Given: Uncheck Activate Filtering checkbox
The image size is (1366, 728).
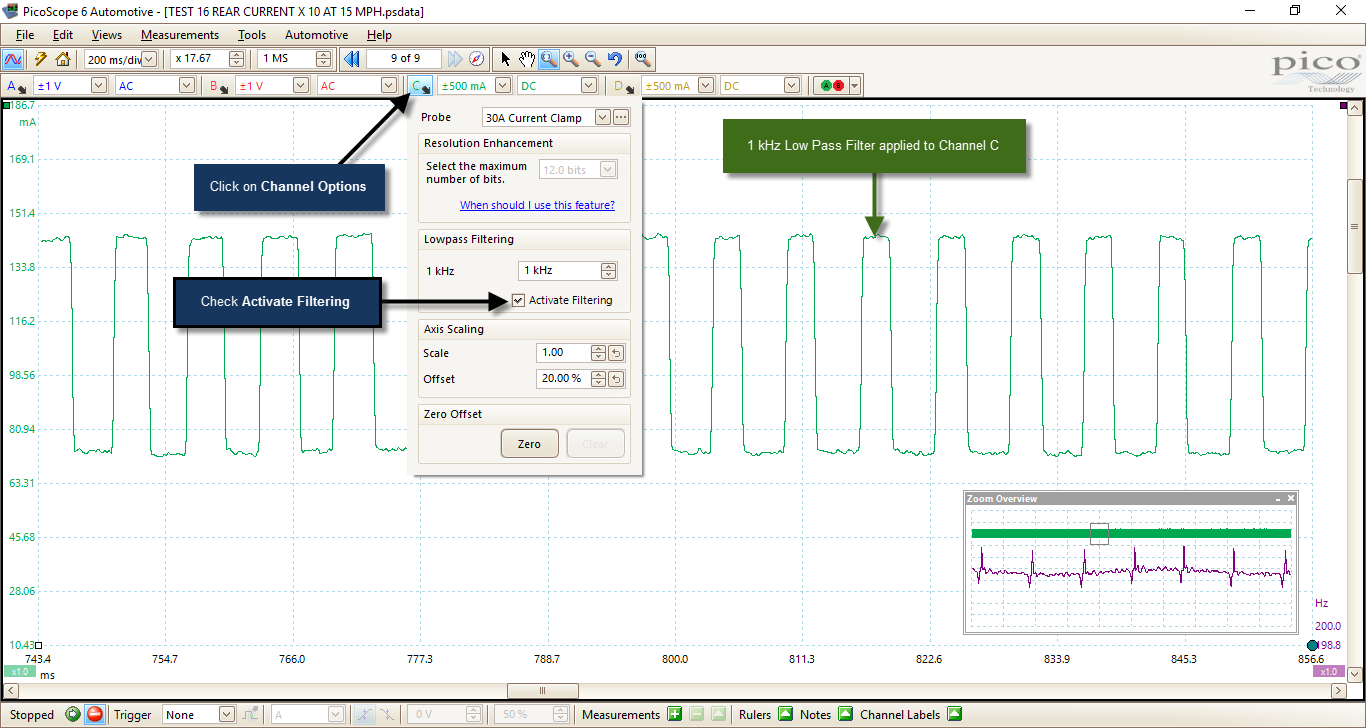Looking at the screenshot, I should coord(518,300).
